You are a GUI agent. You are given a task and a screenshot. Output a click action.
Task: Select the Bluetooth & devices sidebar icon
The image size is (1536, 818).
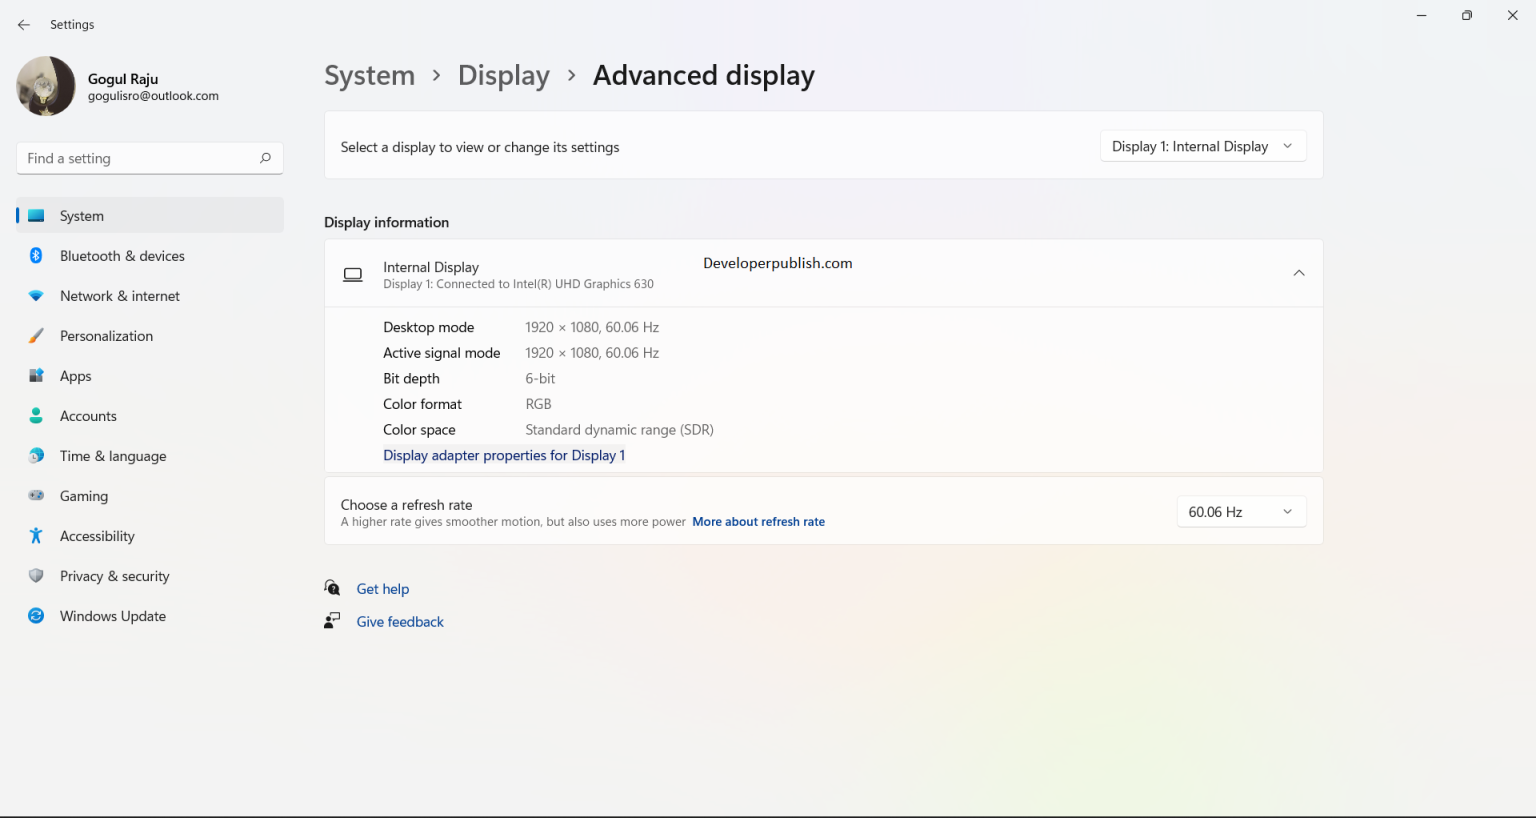[x=36, y=256]
